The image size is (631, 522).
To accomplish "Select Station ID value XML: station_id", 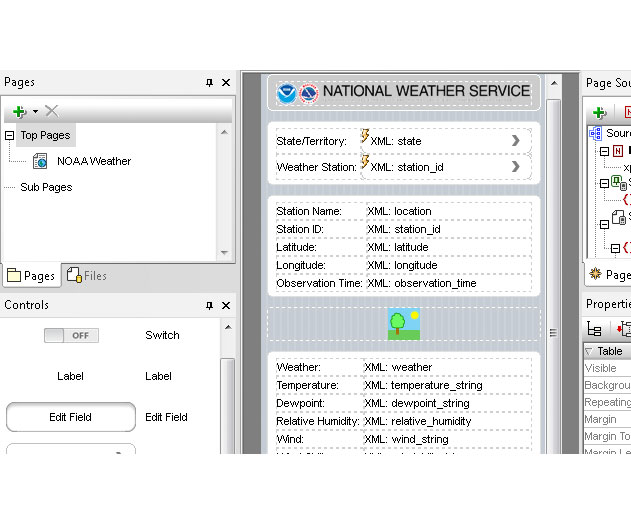I will point(448,229).
